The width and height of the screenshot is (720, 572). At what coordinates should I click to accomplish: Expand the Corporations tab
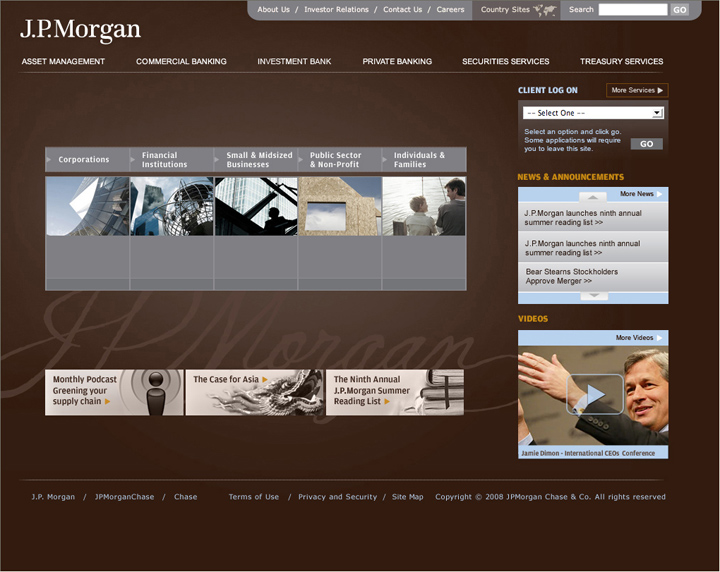pos(87,160)
